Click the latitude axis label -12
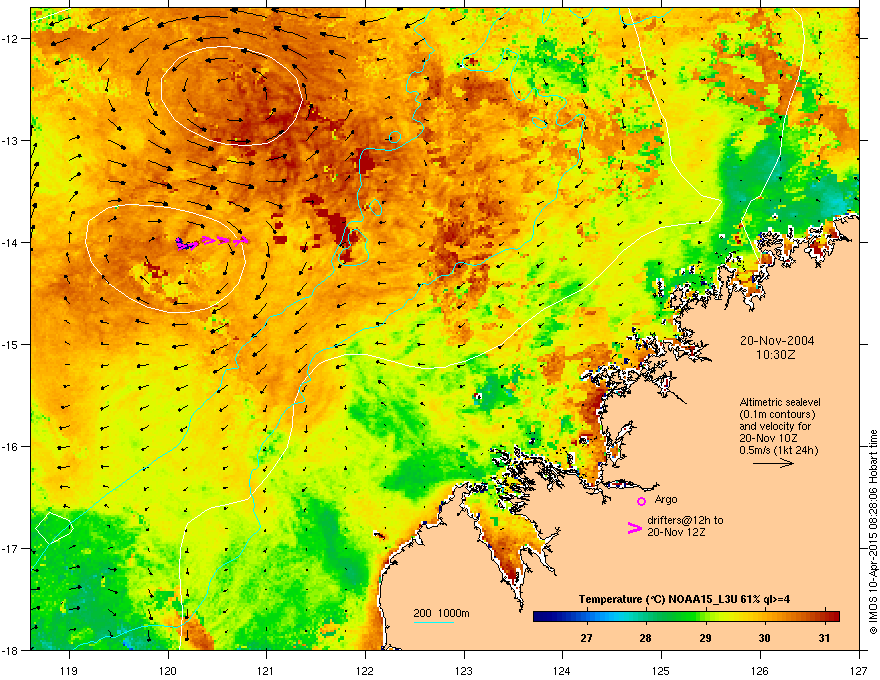The image size is (880, 680). coord(10,39)
